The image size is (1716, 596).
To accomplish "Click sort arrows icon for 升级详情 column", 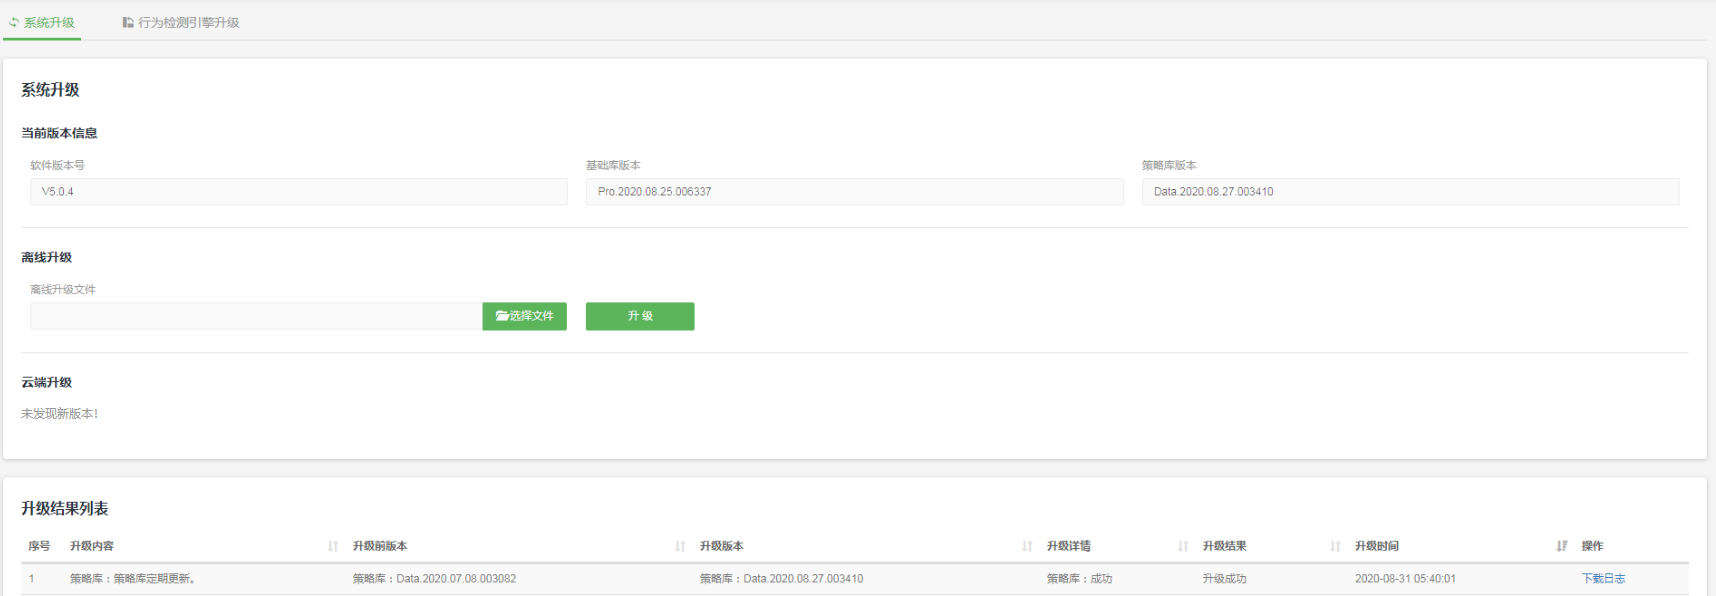I will point(1183,546).
